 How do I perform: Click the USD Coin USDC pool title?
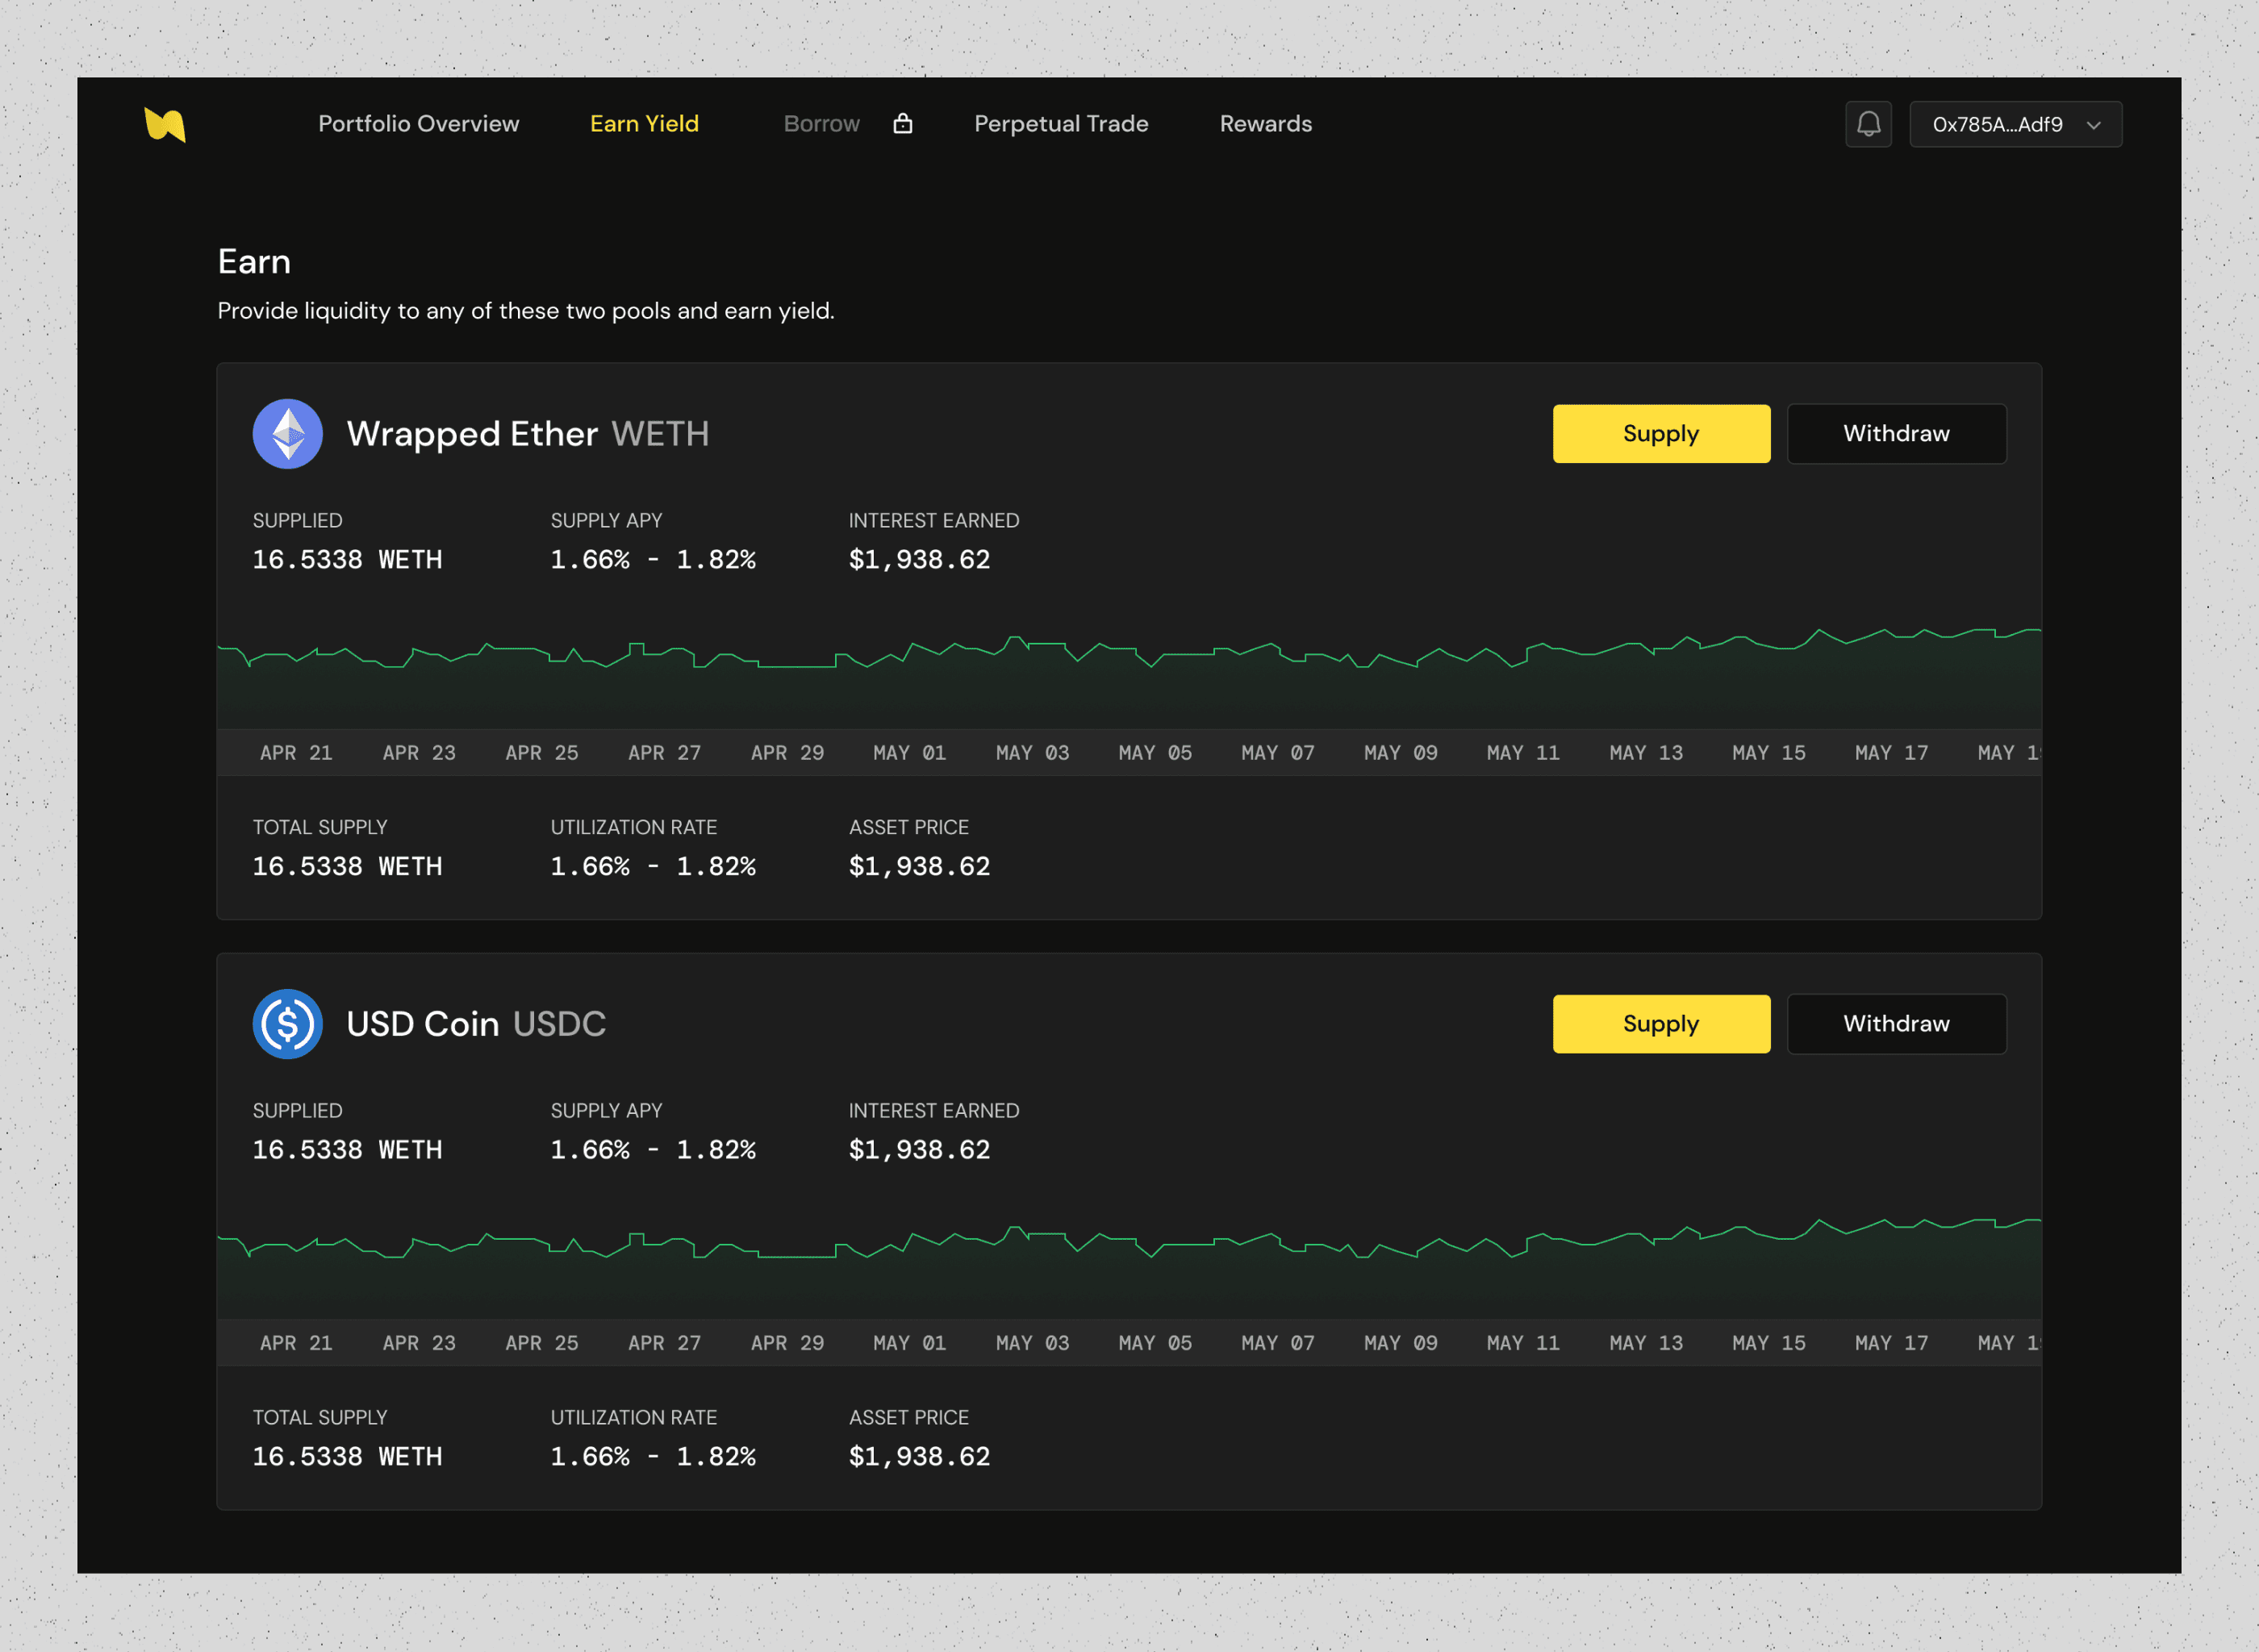475,1024
